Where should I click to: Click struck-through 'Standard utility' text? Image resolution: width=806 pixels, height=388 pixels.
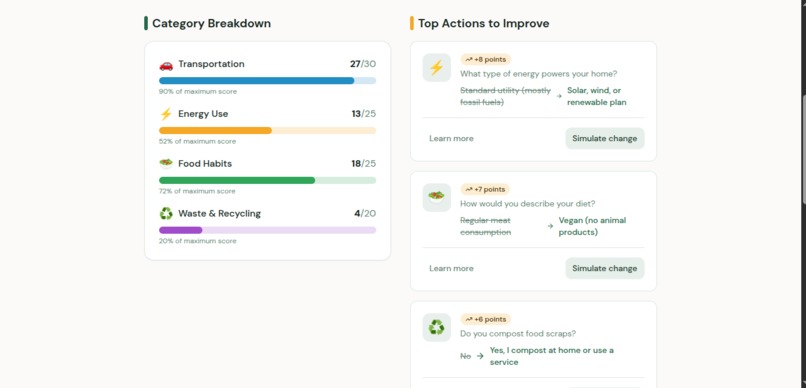tap(505, 96)
